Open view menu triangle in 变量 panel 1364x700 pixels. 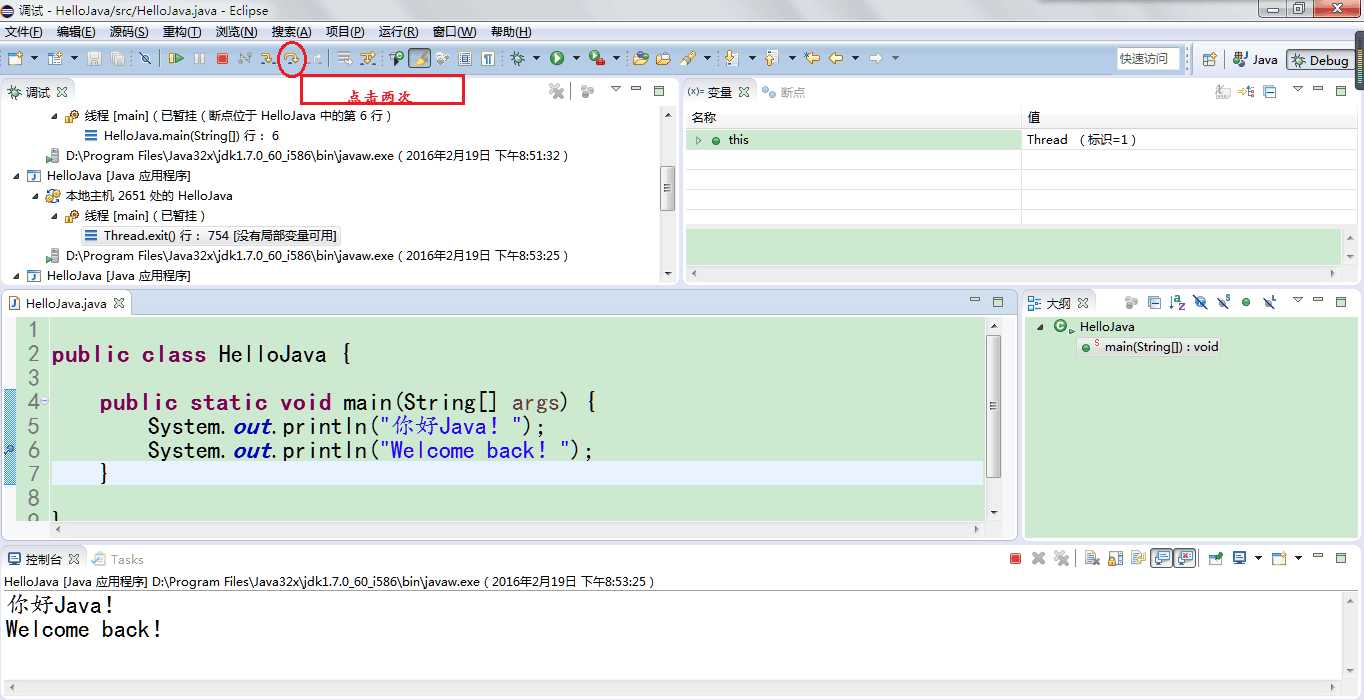1298,90
